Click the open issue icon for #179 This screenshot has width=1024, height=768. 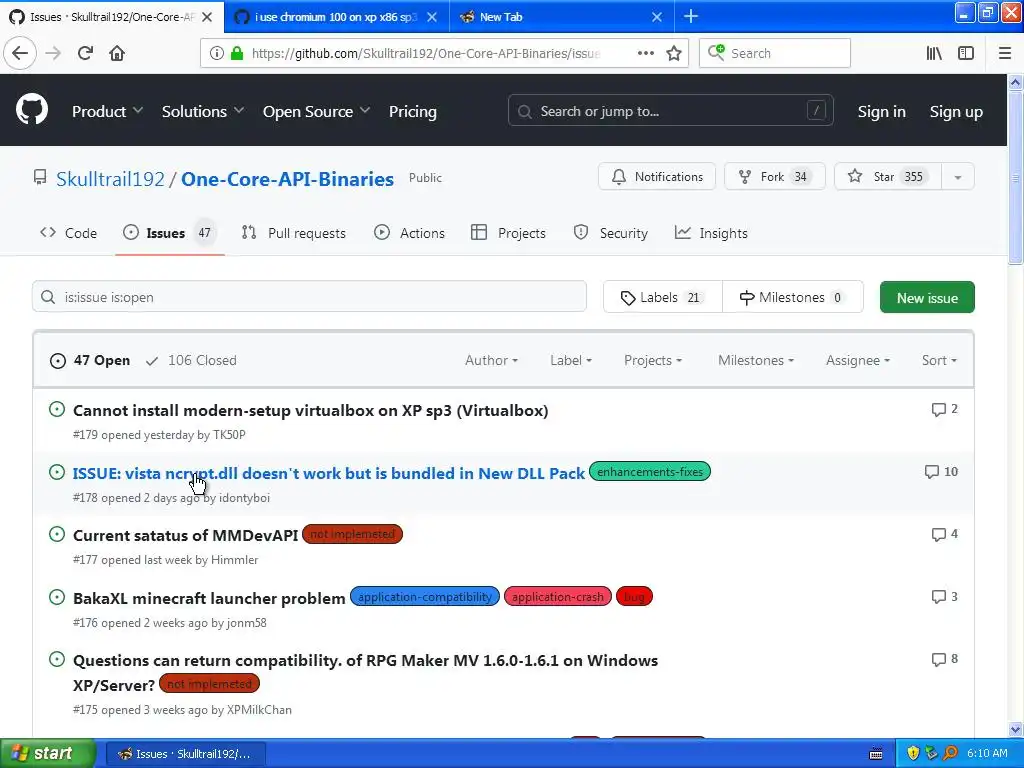tap(57, 409)
